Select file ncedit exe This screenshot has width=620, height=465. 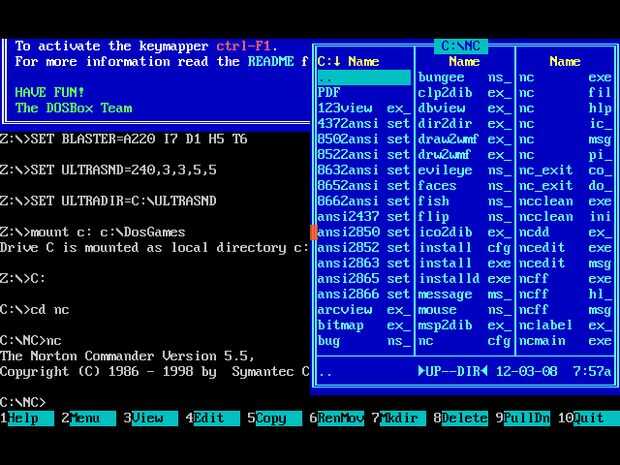(565, 248)
